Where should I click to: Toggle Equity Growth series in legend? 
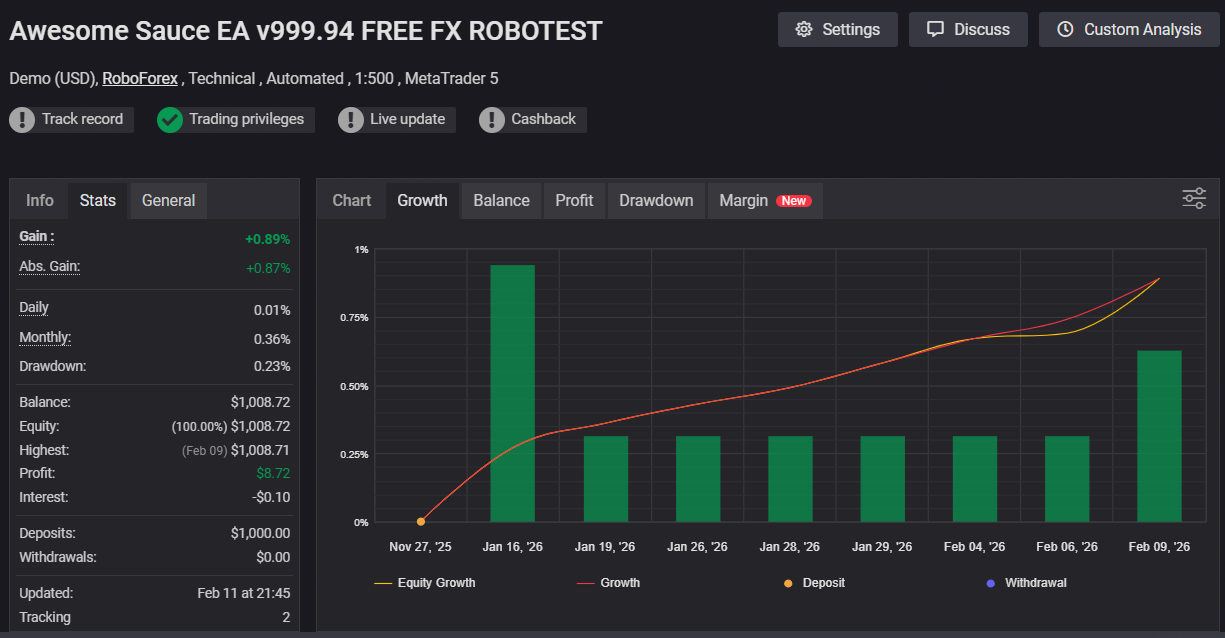click(425, 582)
